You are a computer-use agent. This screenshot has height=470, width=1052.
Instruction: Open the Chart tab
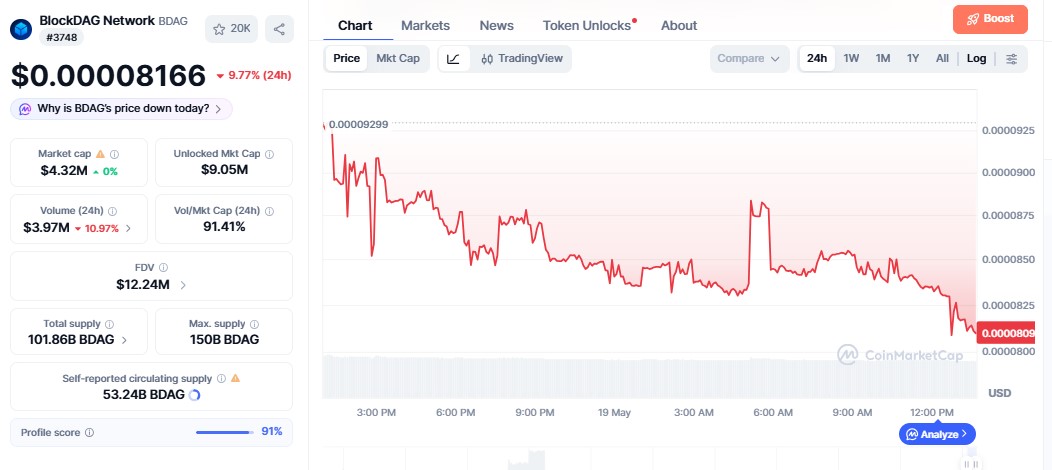pos(355,25)
